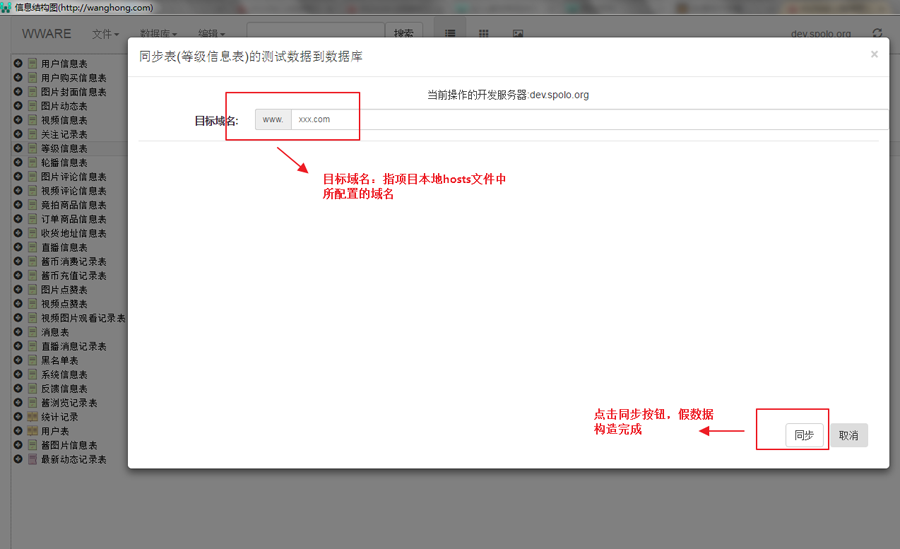The width and height of the screenshot is (900, 549).
Task: Click table icon of 黑名单表 row
Action: (x=33, y=360)
